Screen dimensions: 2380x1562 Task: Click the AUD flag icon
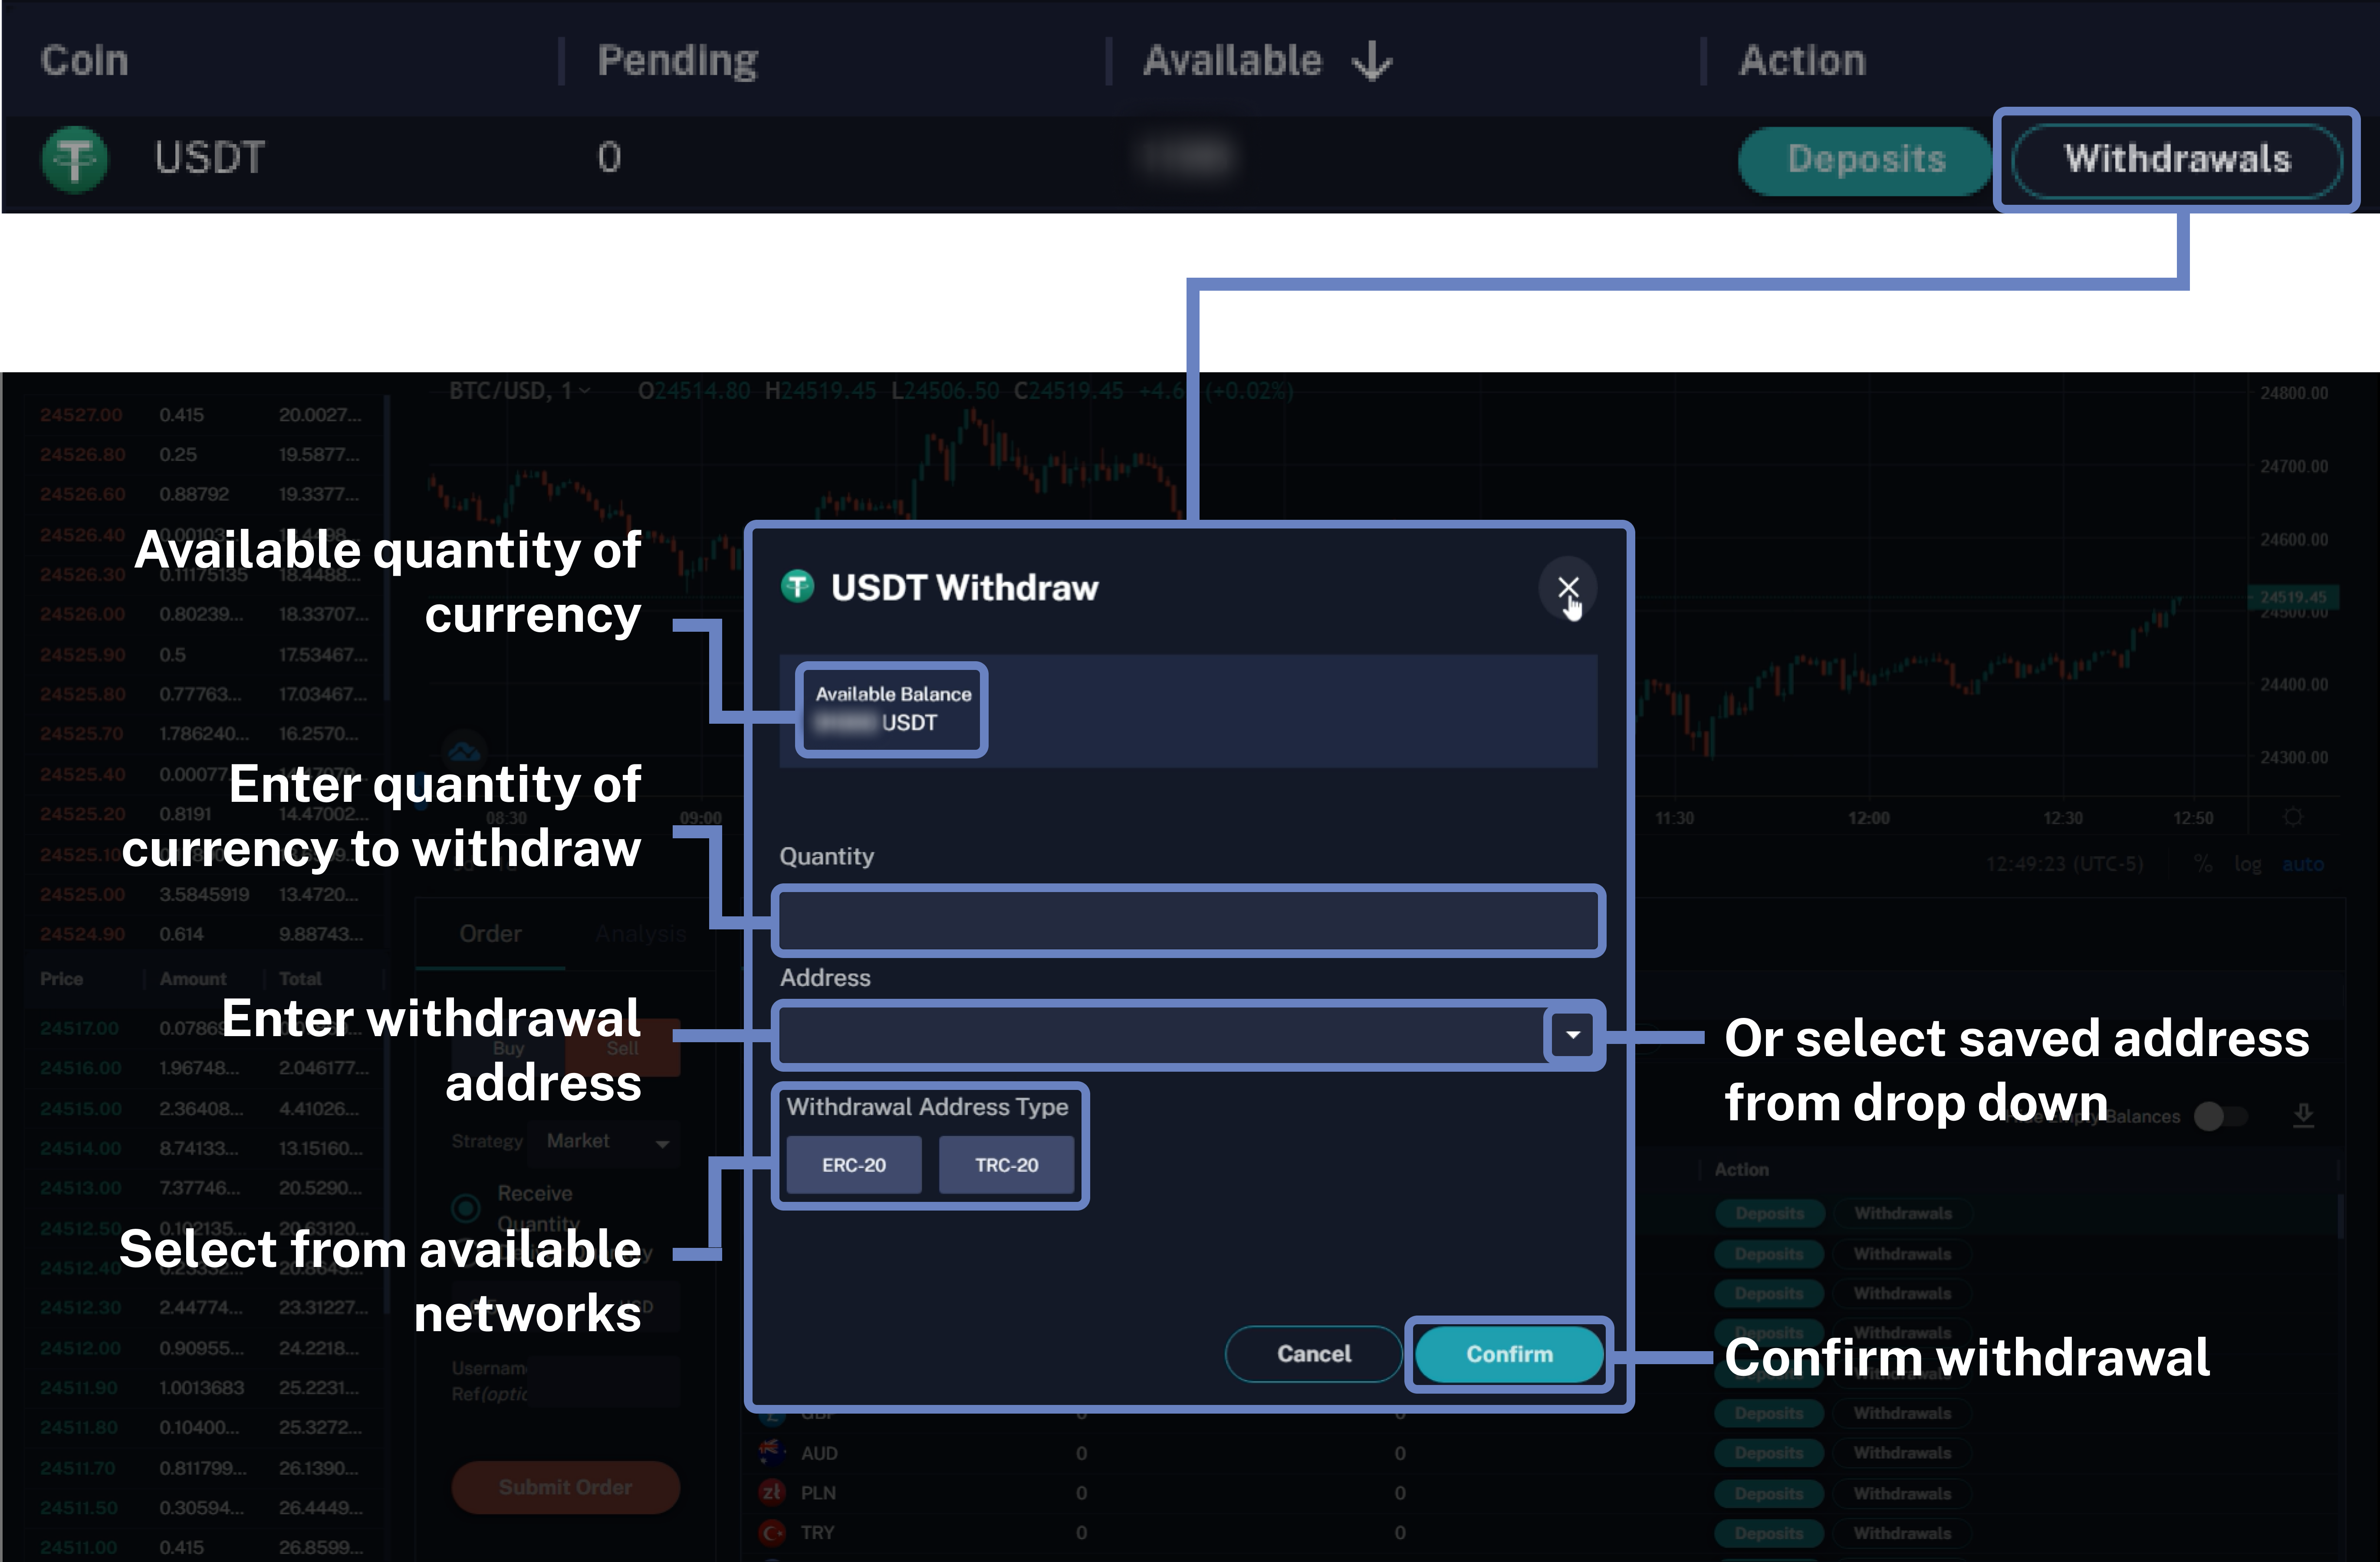pyautogui.click(x=772, y=1452)
